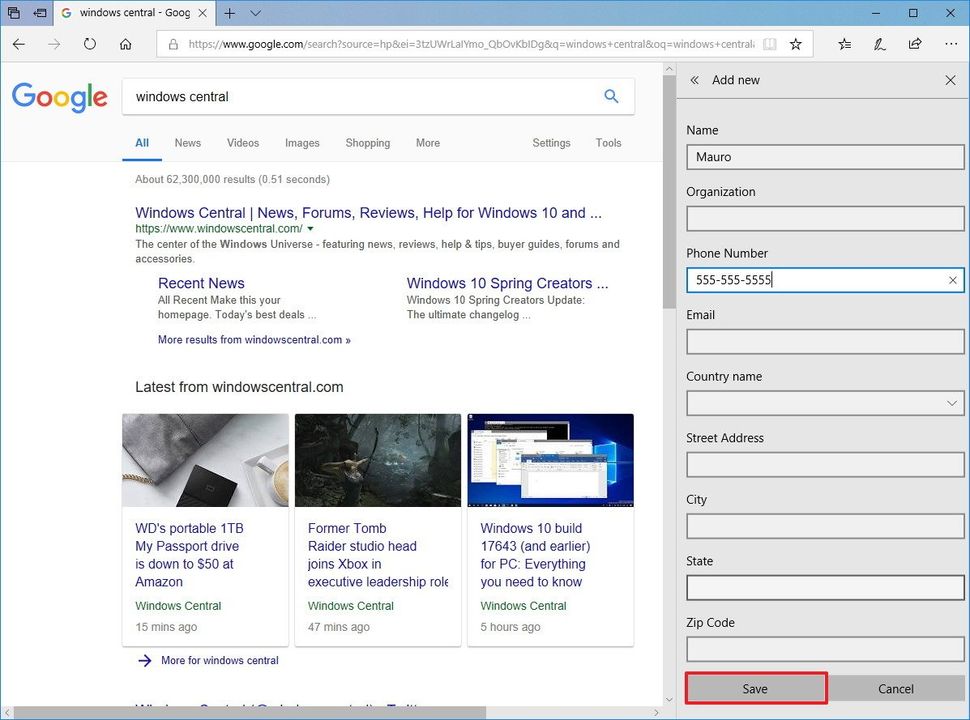Switch to the News search tab
Viewport: 970px width, 720px height.
(x=187, y=143)
